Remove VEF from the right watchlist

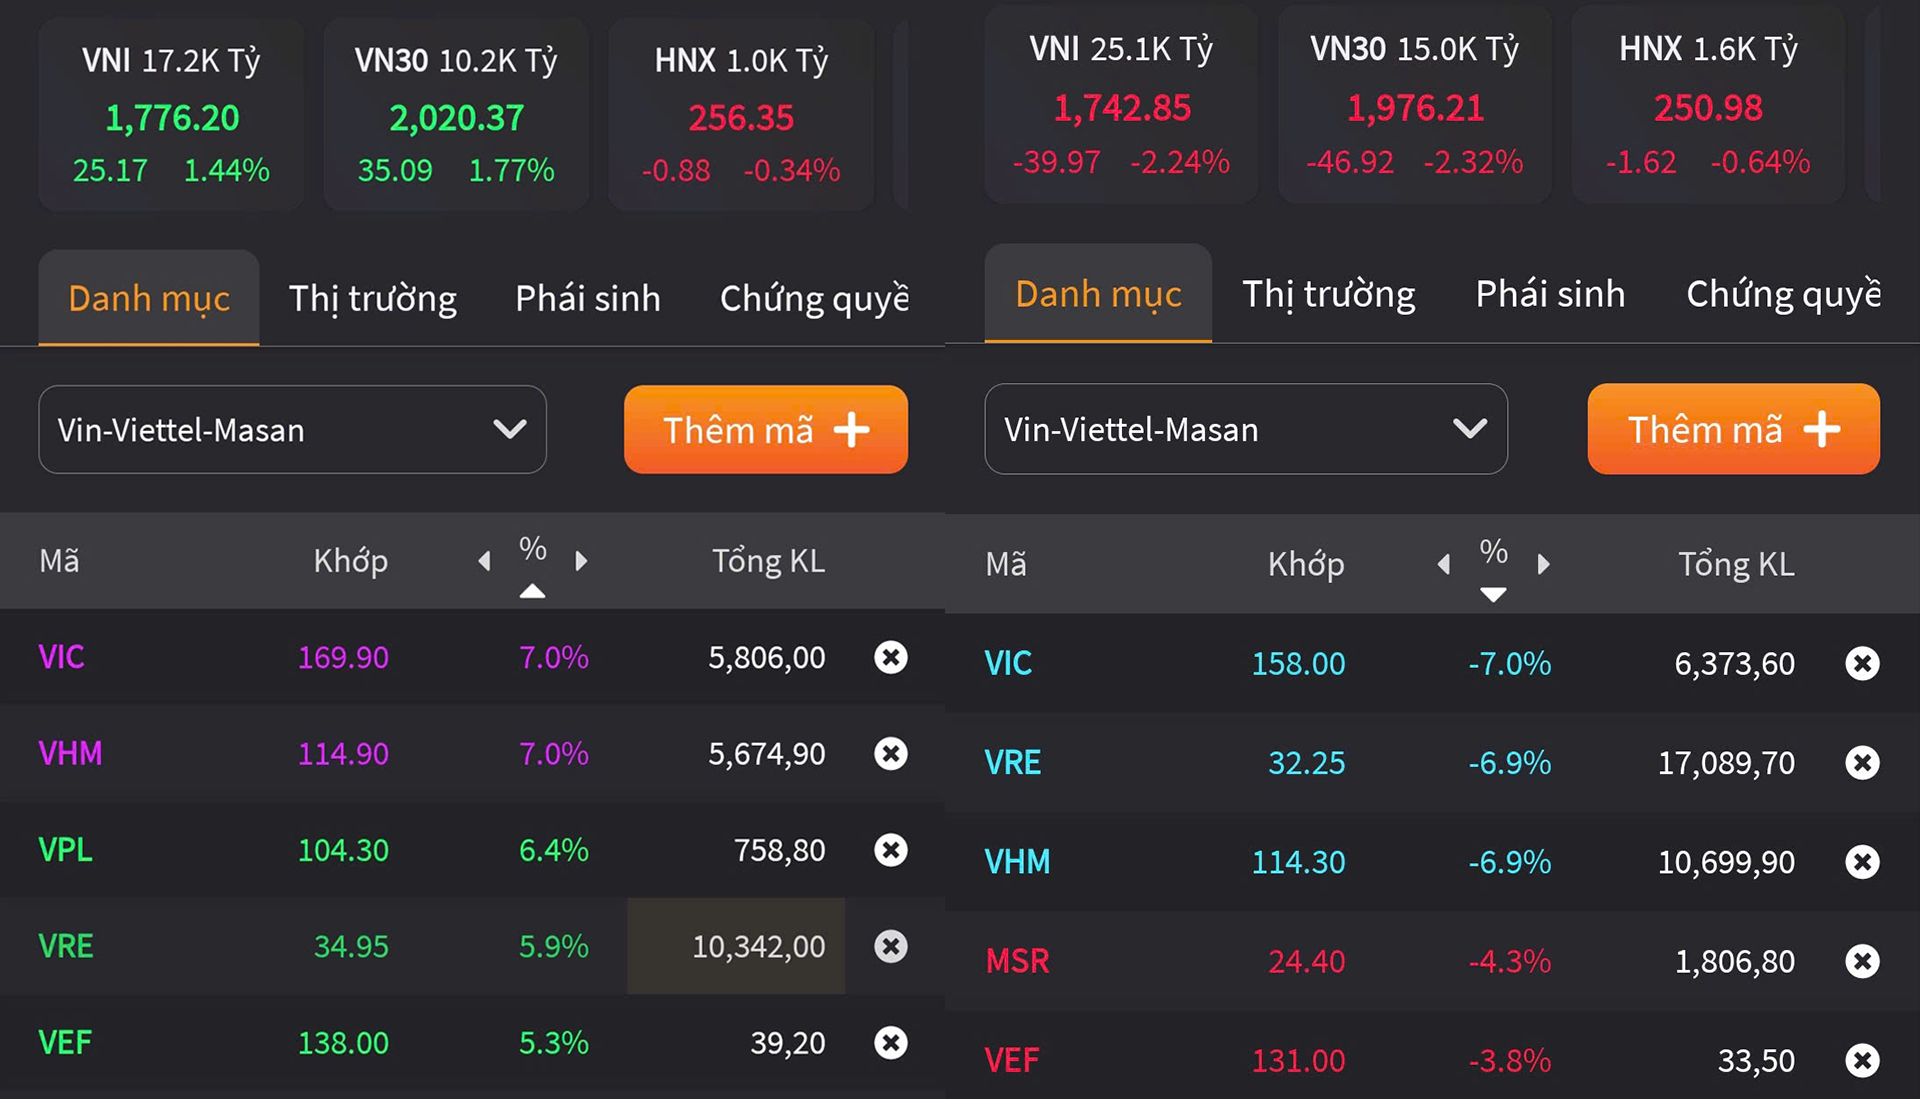(1861, 1060)
